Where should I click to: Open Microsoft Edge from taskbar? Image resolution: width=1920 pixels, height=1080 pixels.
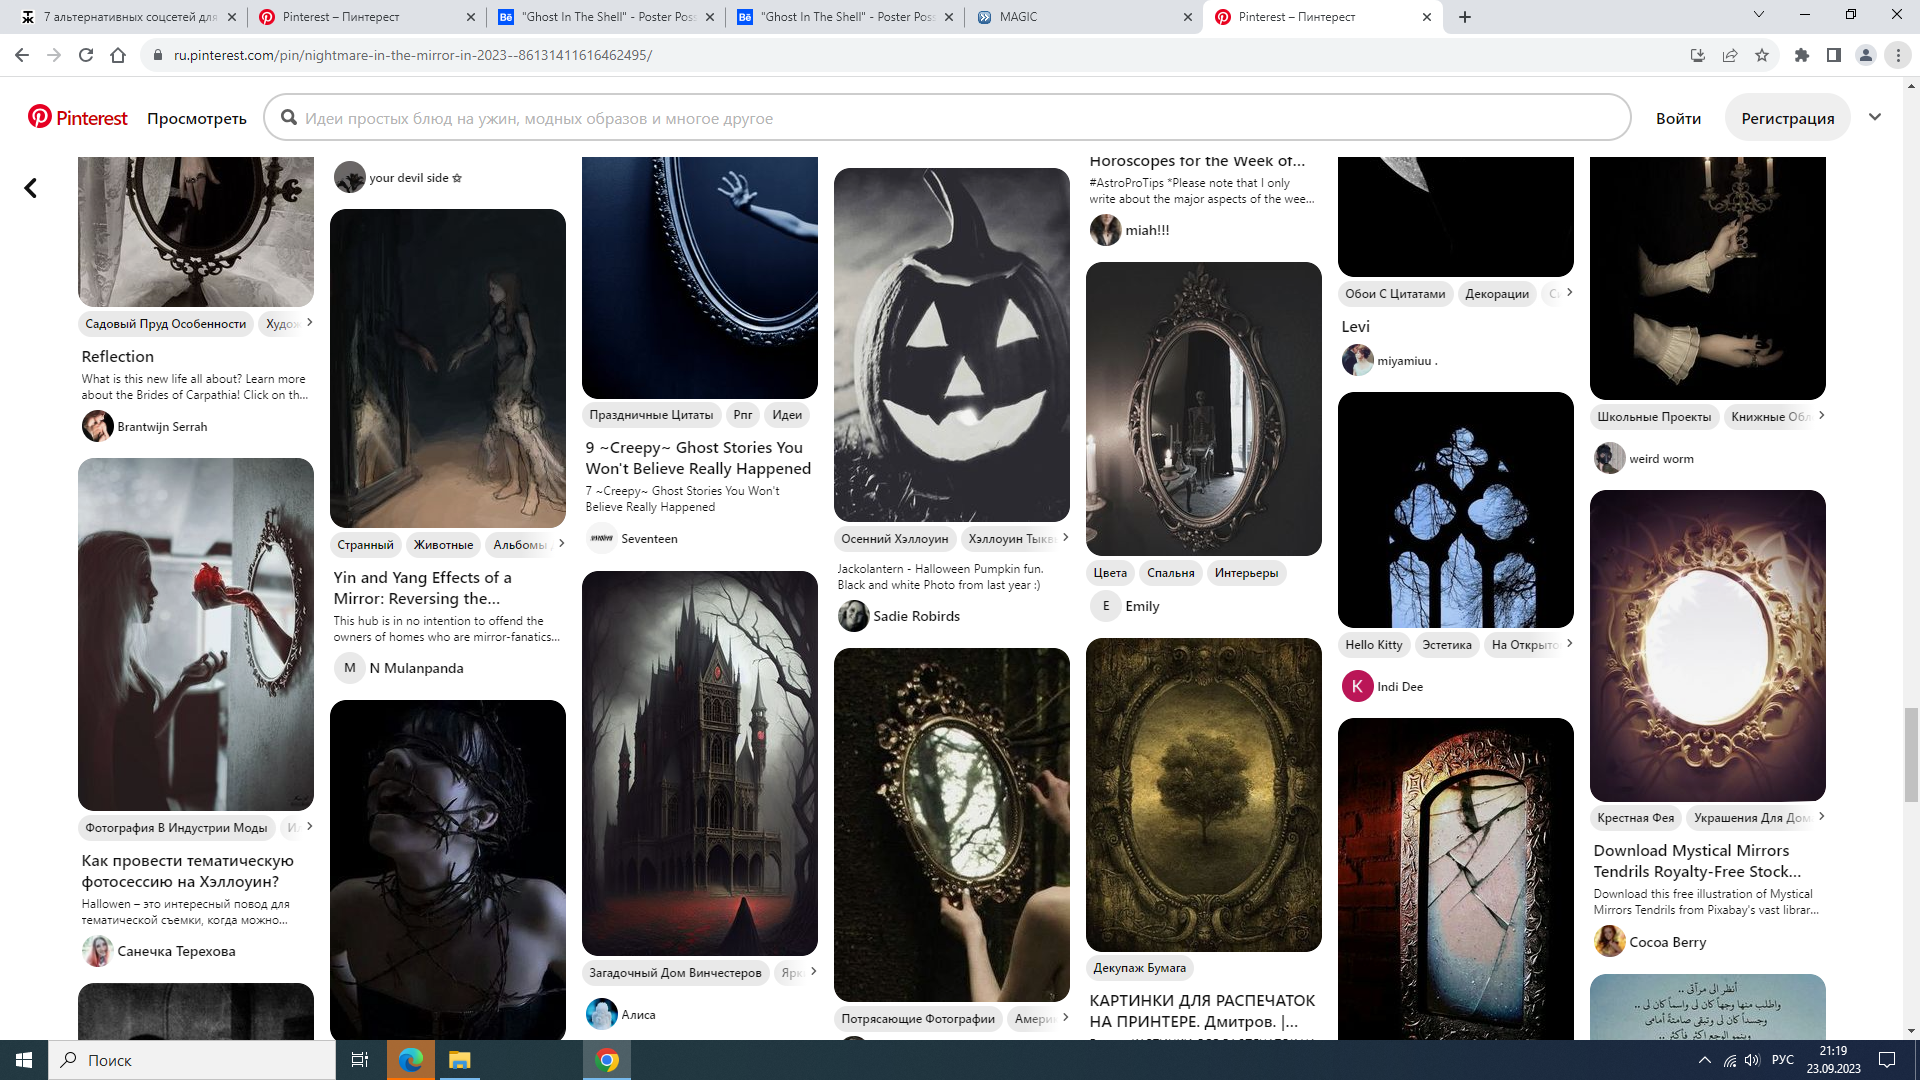411,1060
